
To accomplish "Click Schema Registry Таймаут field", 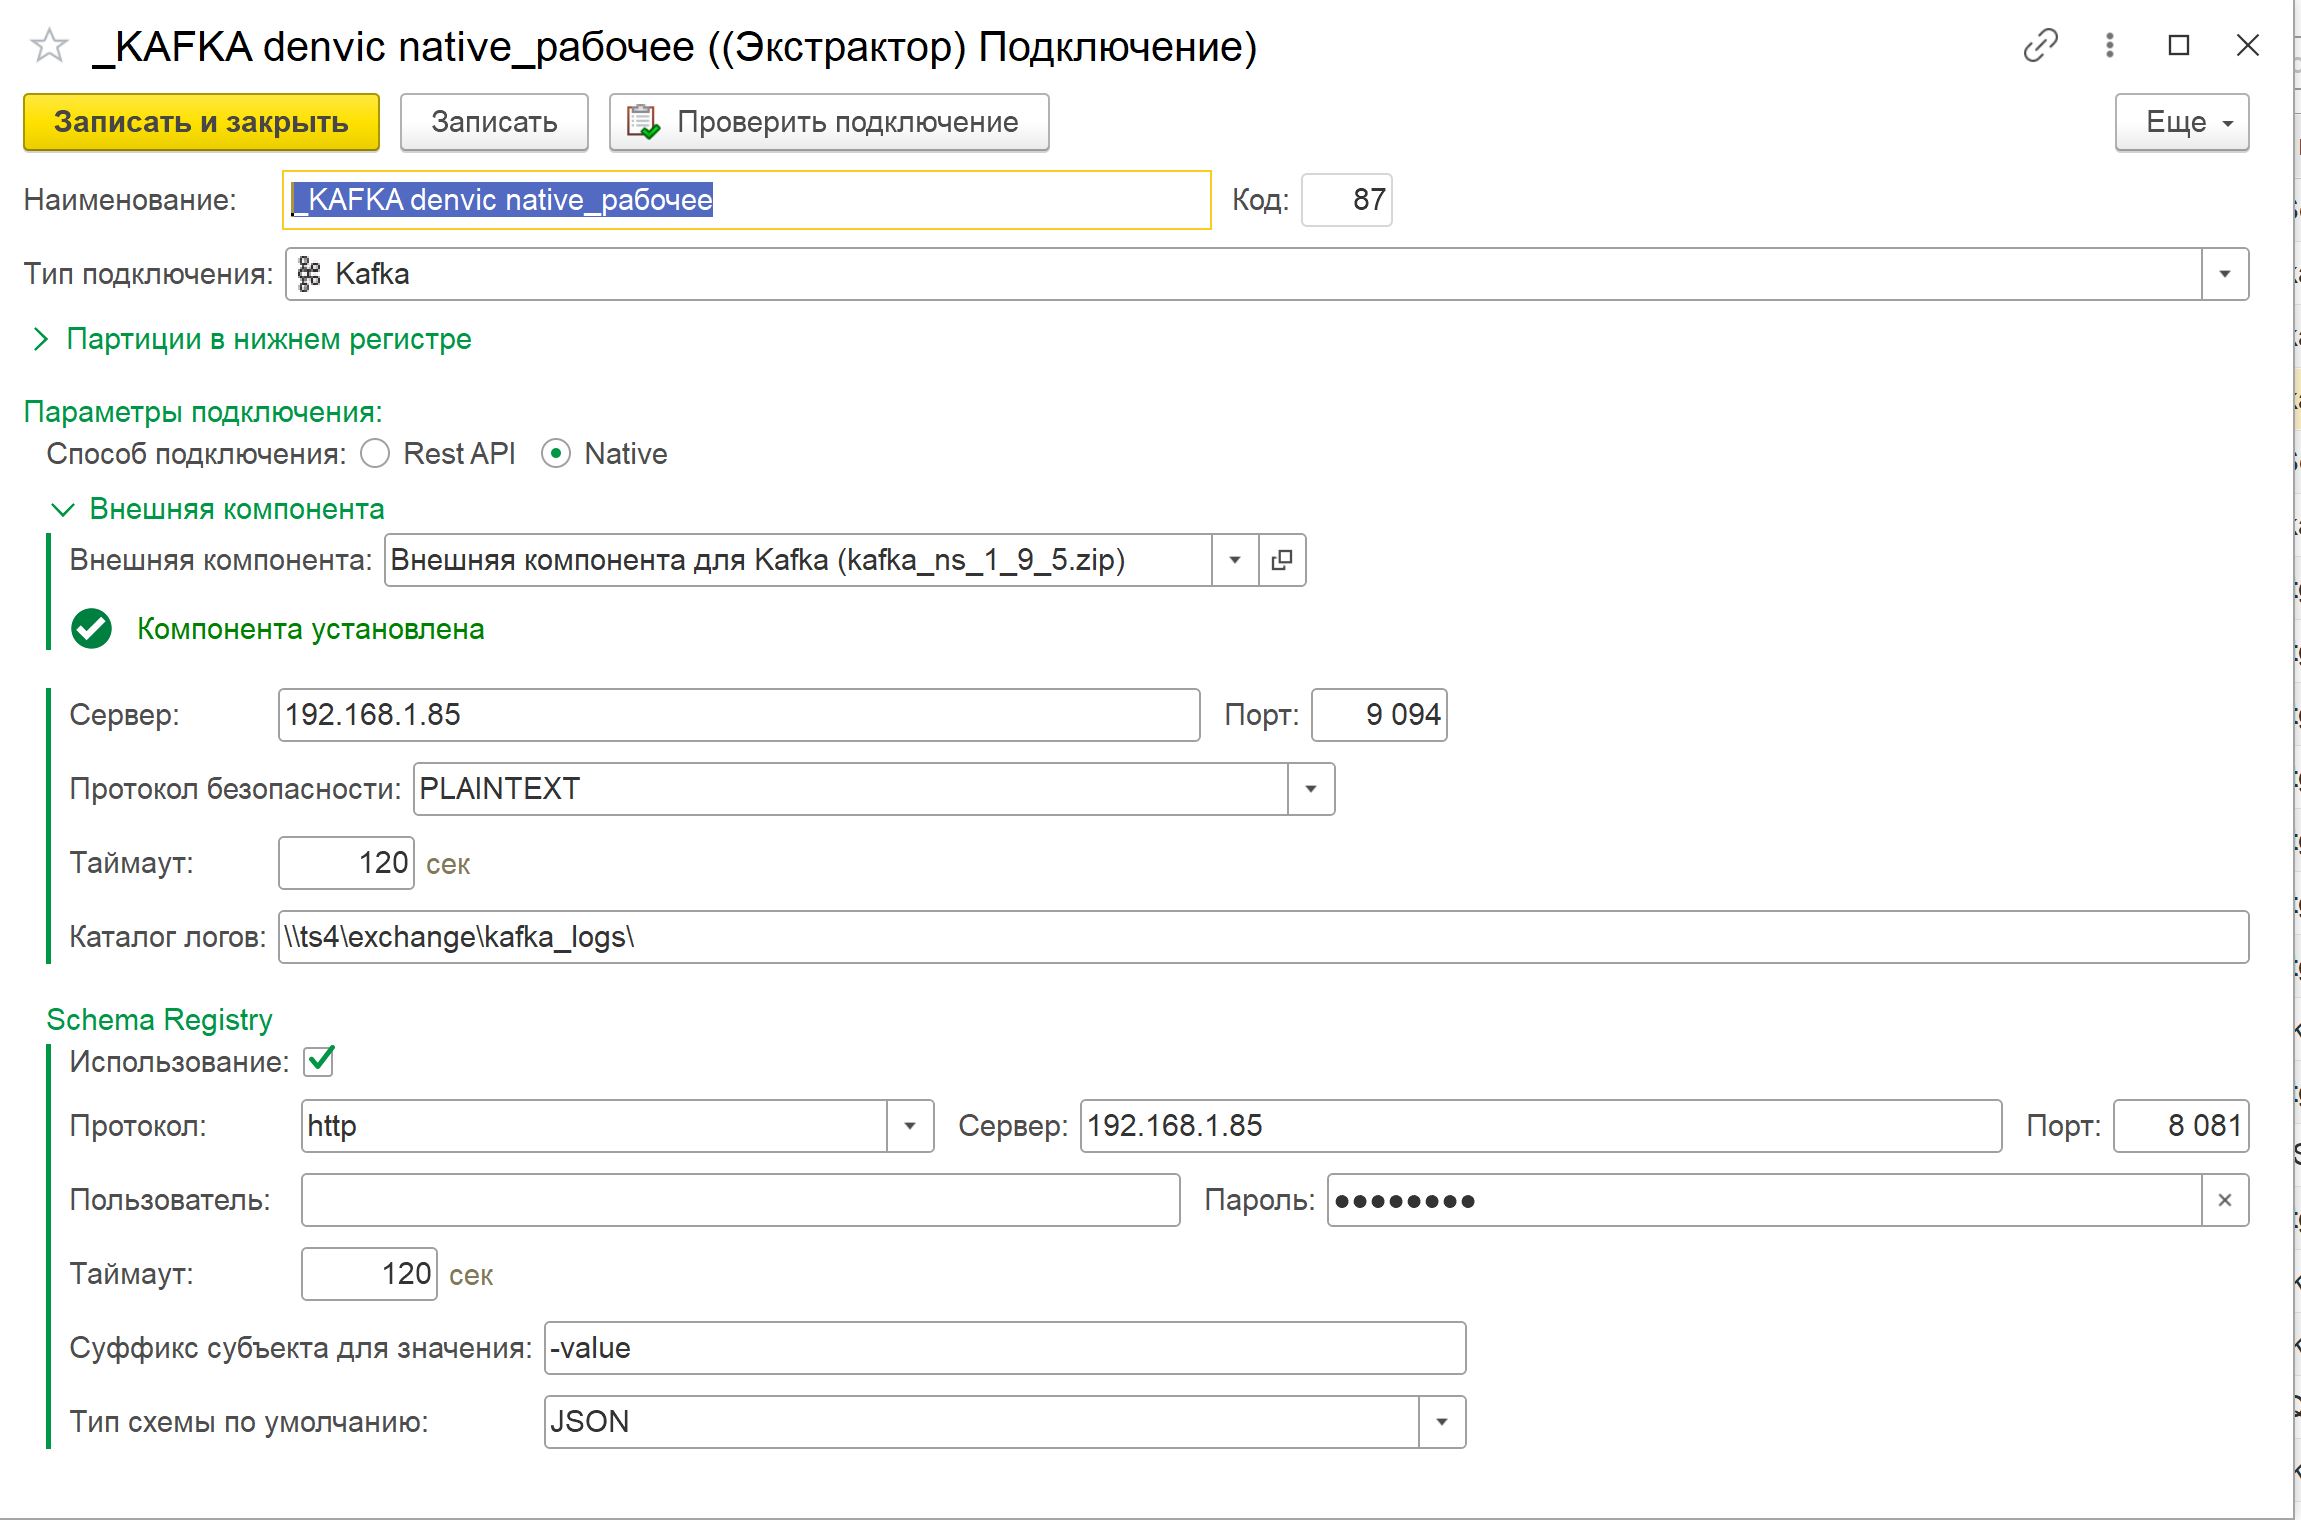I will (x=369, y=1274).
